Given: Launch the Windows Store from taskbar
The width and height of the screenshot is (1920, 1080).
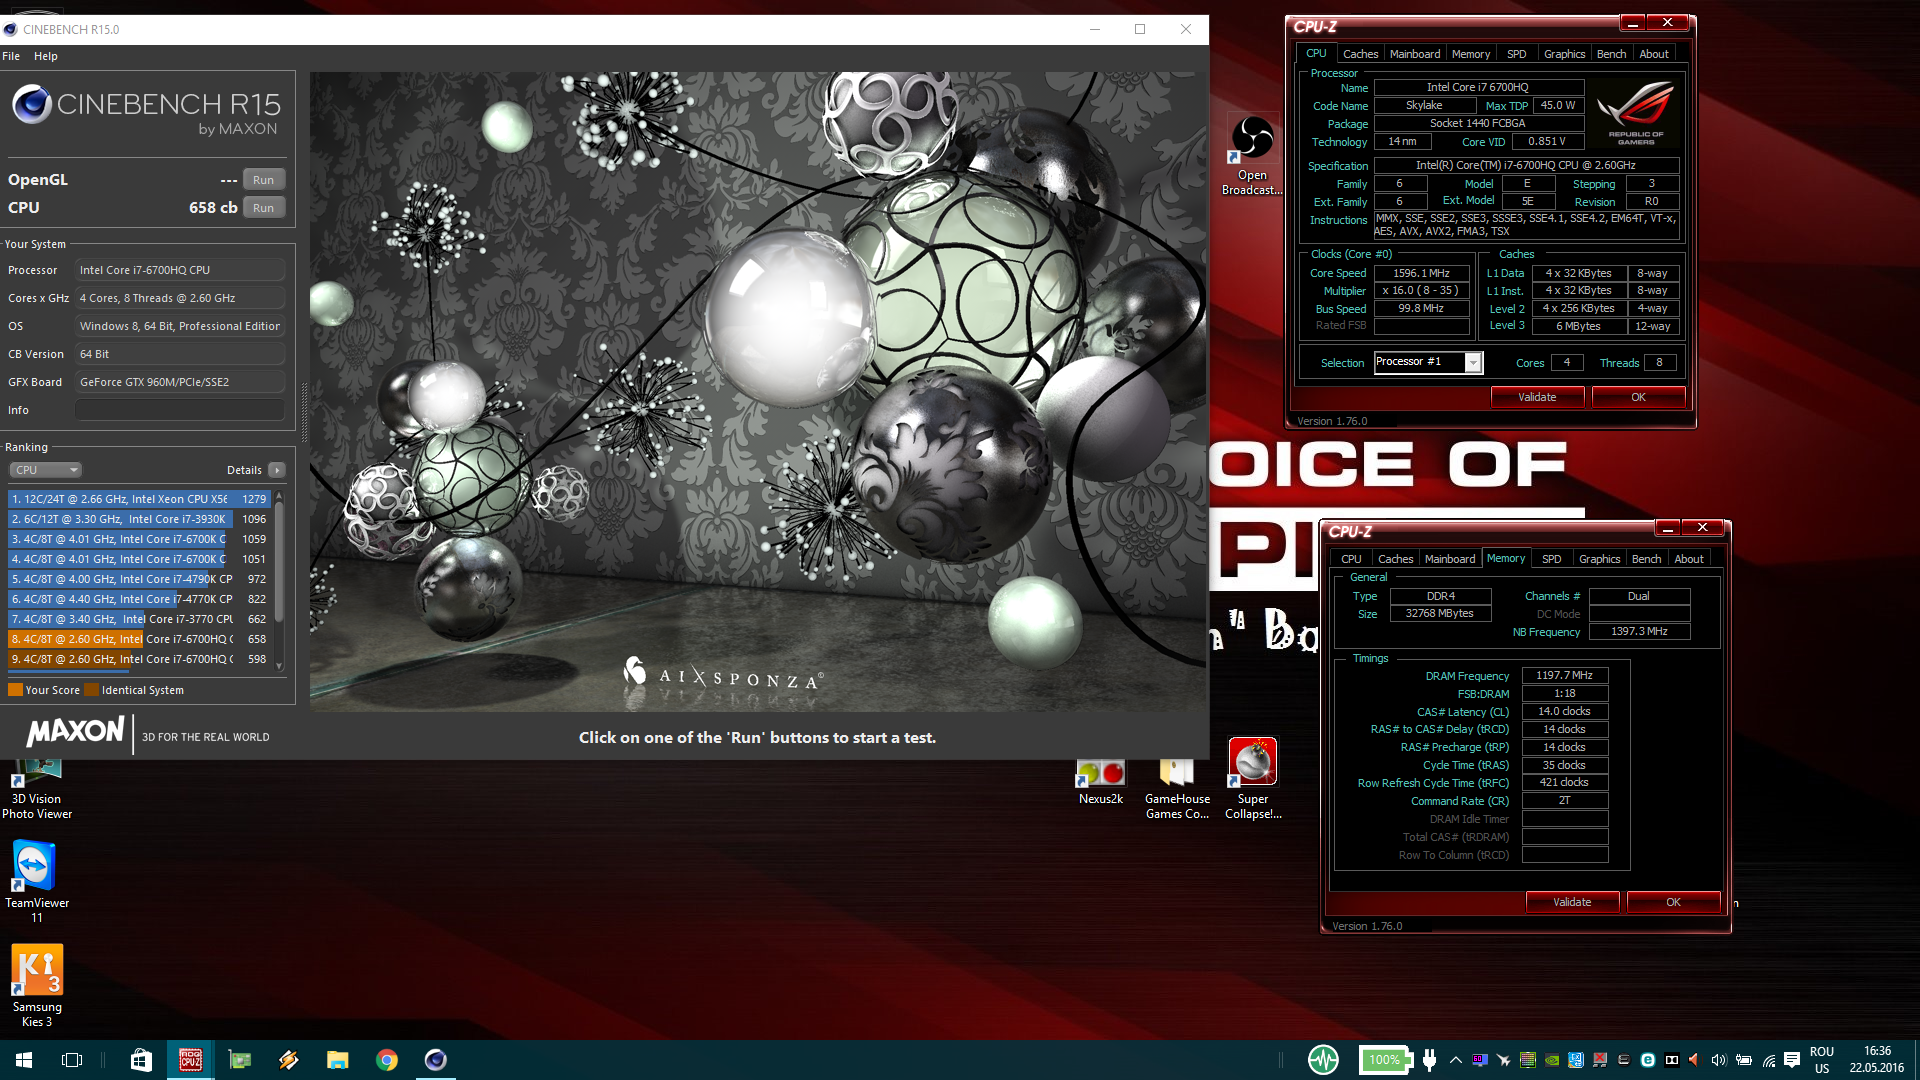Looking at the screenshot, I should pos(141,1060).
